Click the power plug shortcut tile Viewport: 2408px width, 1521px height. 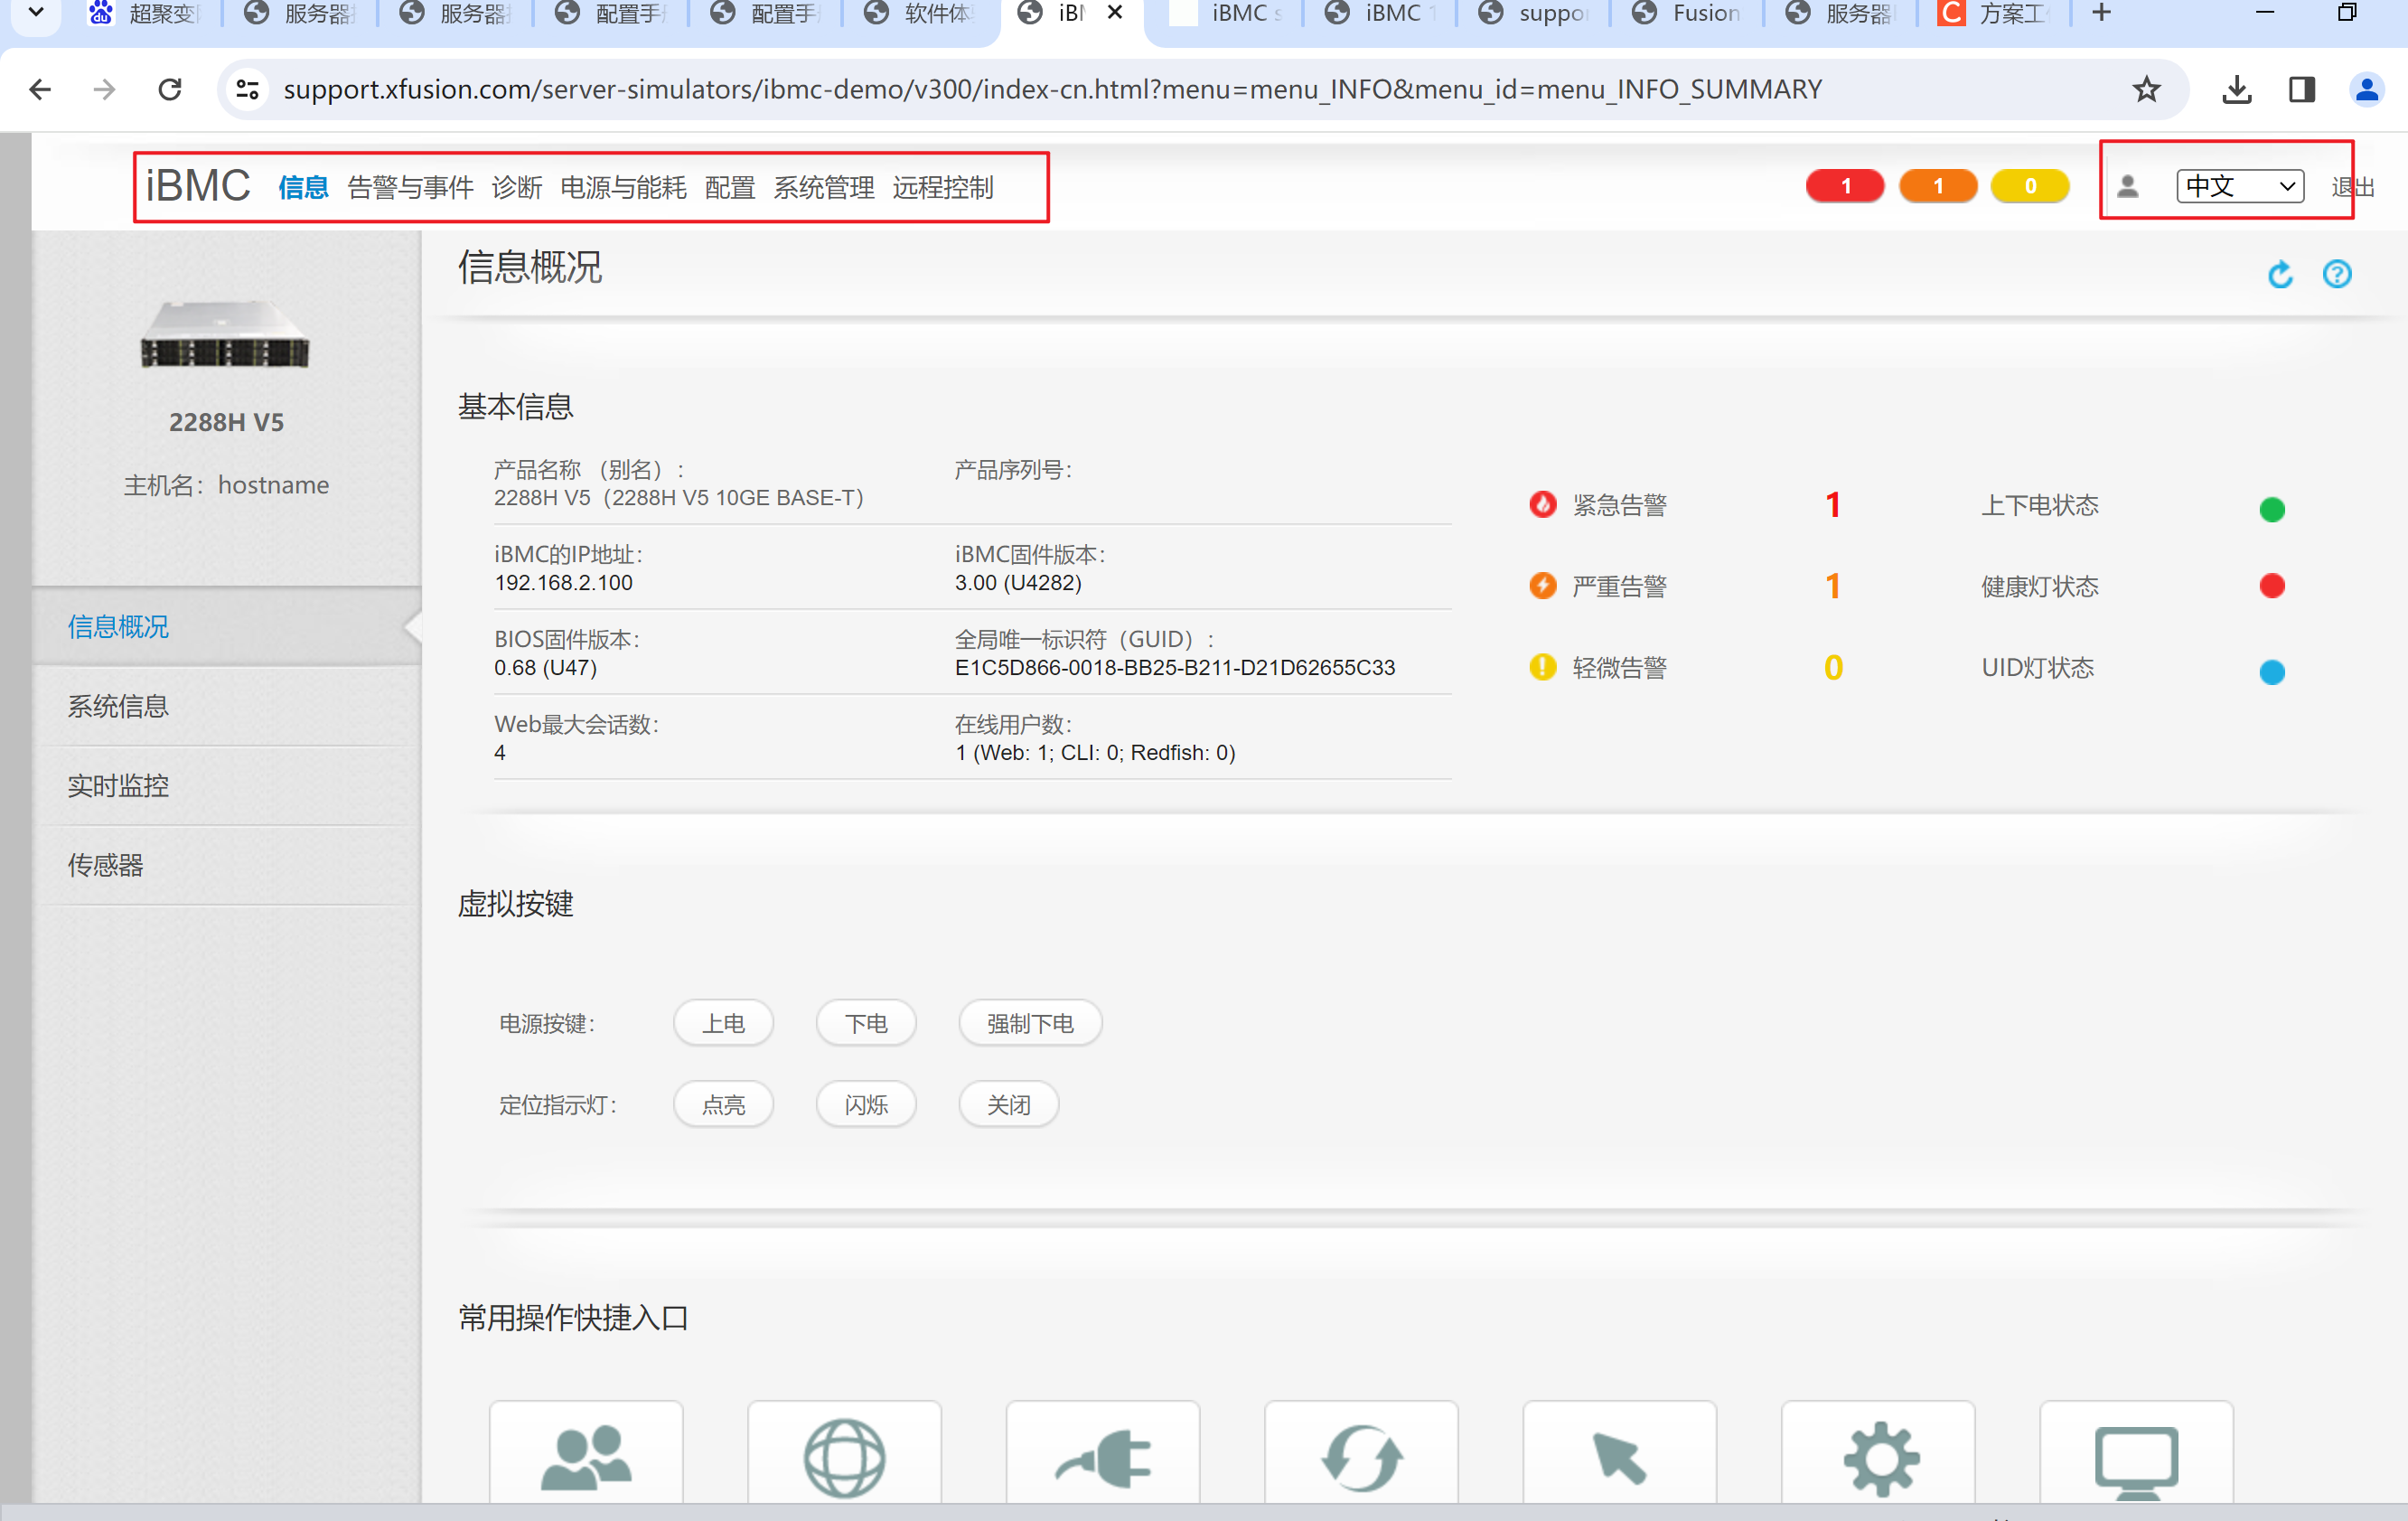(1102, 1455)
